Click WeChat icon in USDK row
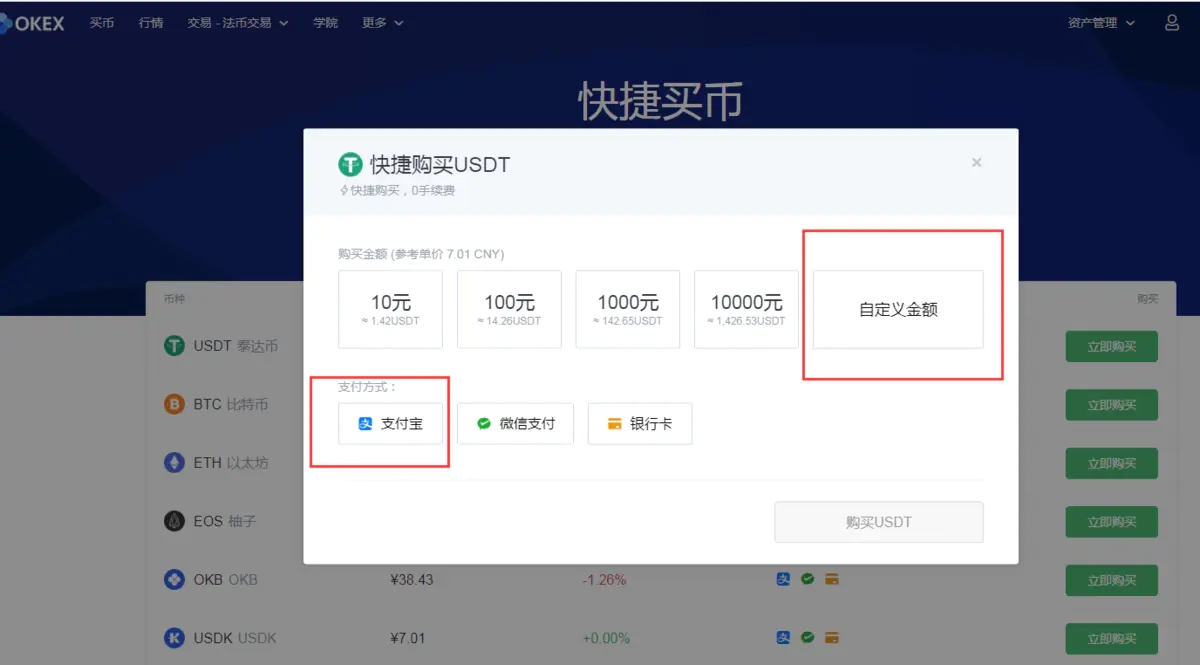1200x665 pixels. [807, 637]
